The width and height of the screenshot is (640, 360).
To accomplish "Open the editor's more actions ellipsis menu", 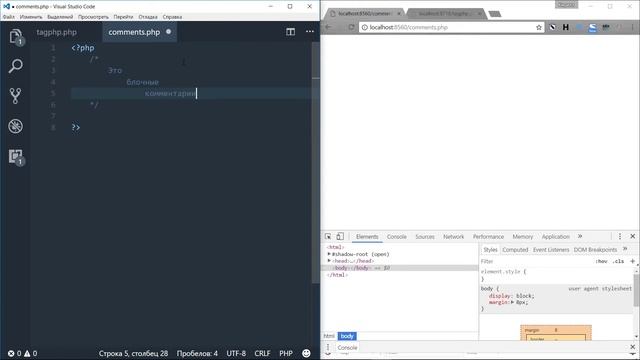I will (x=310, y=31).
